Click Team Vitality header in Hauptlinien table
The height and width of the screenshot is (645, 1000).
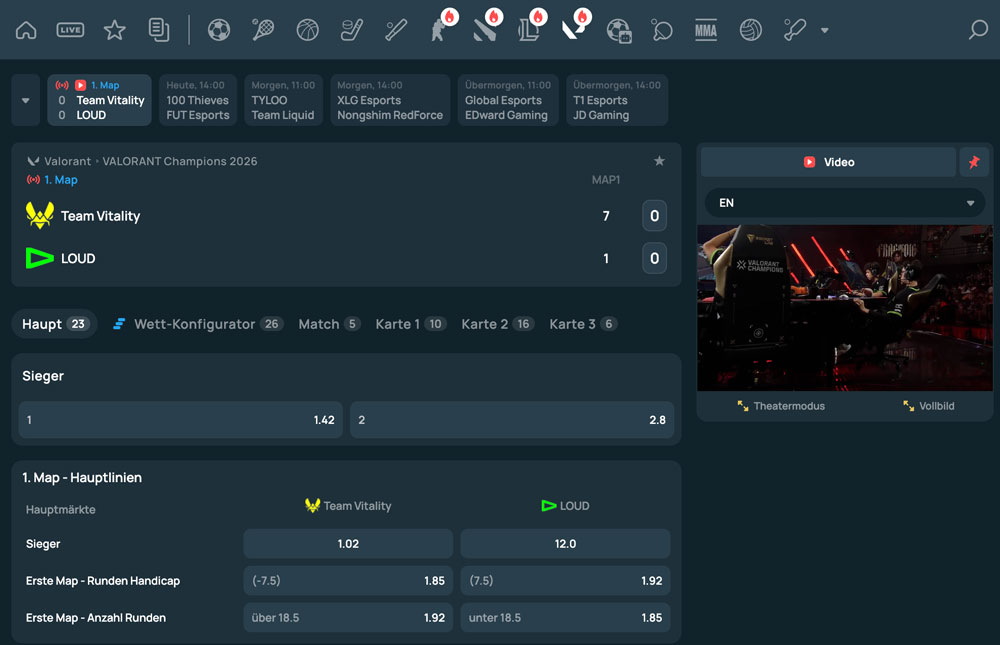coord(348,506)
